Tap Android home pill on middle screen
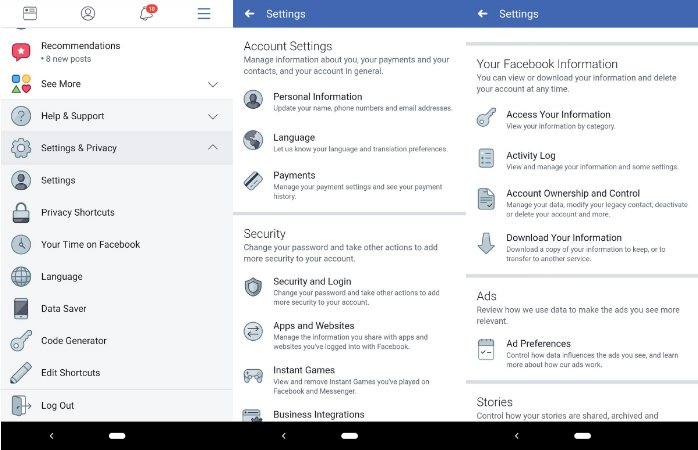698x450 pixels. tap(349, 436)
